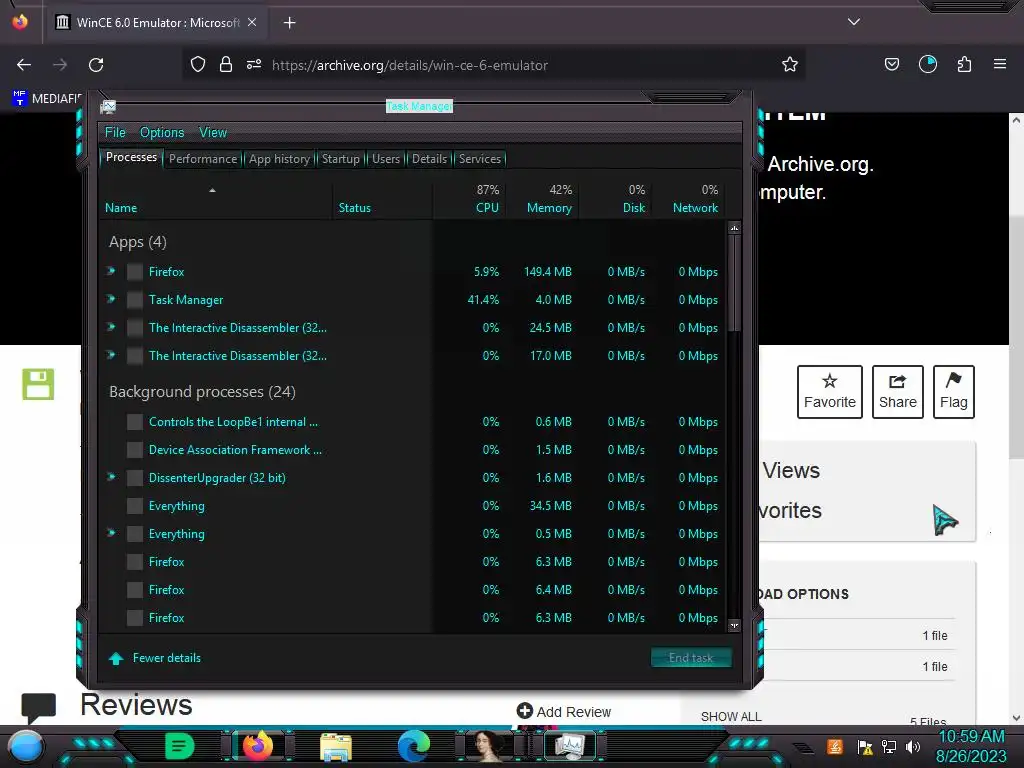This screenshot has width=1024, height=768.
Task: Open the green notes app in taskbar
Action: coord(180,746)
